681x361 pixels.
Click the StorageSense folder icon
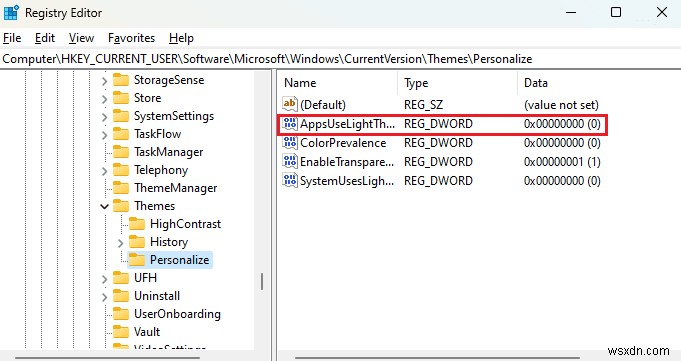(x=121, y=80)
